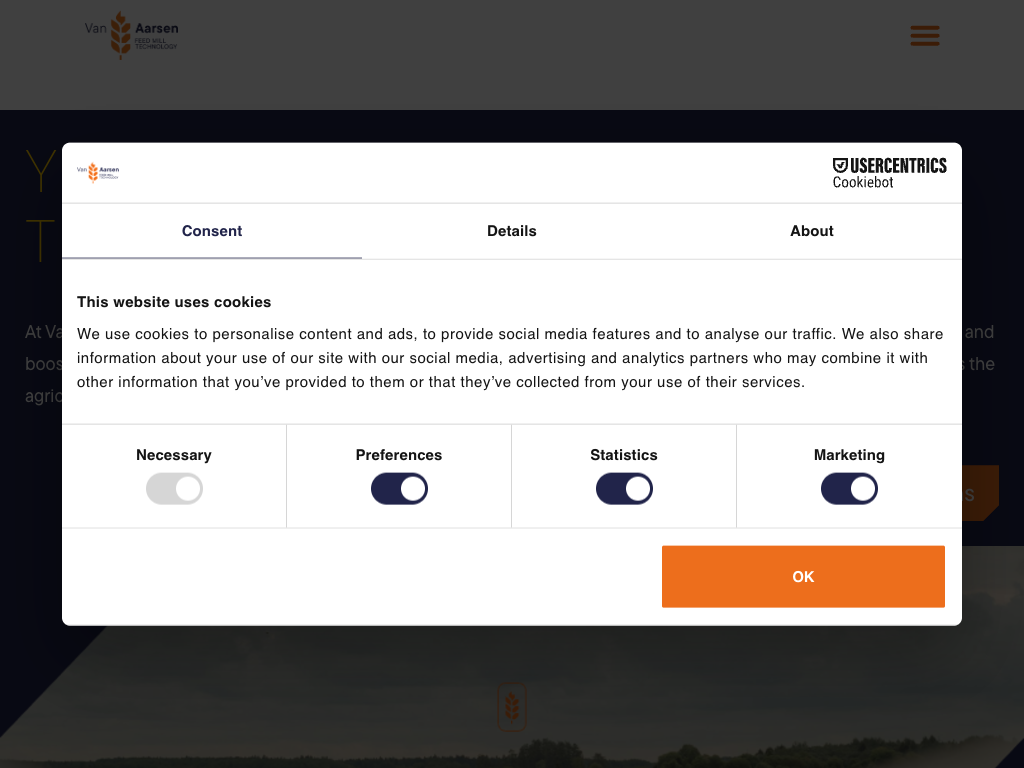Turn off the Statistics cookies toggle
This screenshot has width=1024, height=768.
coord(624,489)
